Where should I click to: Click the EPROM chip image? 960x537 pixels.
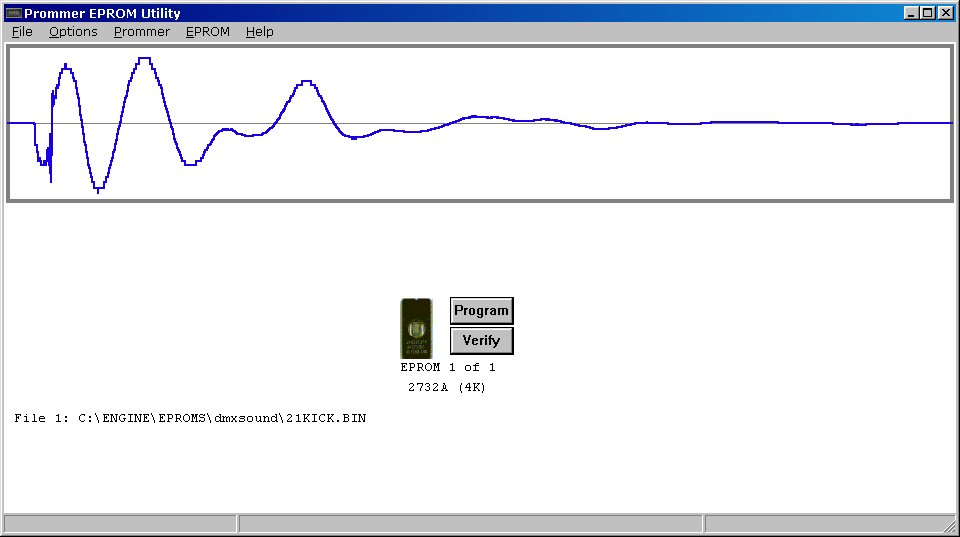tap(416, 328)
